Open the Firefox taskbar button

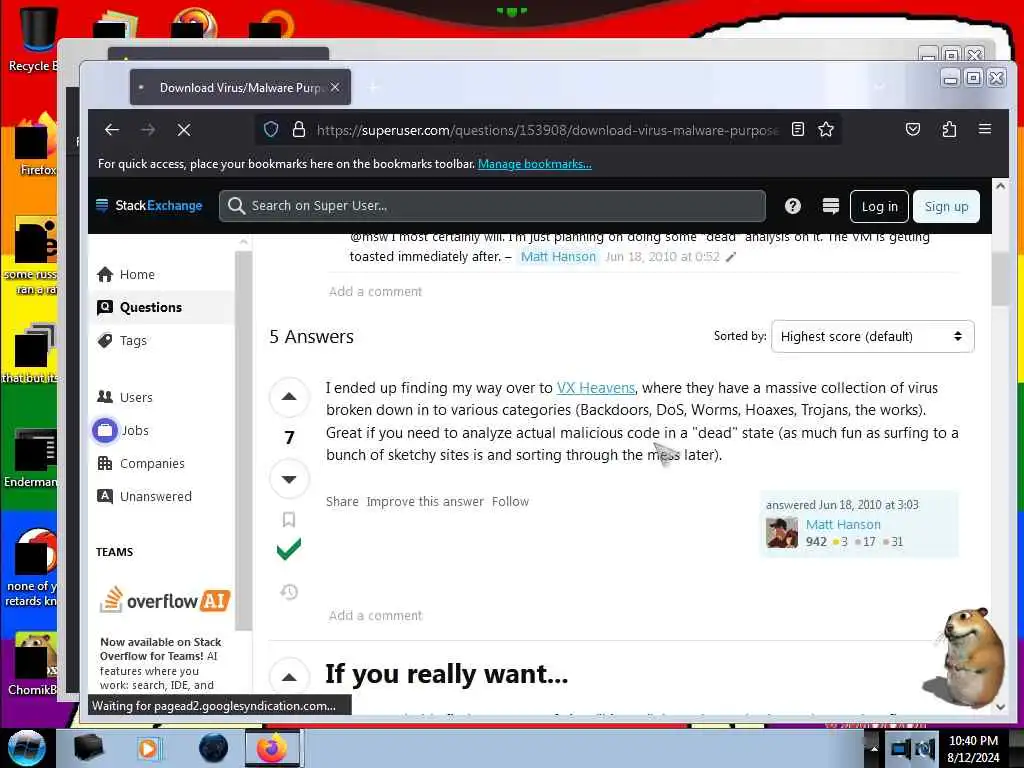click(272, 748)
